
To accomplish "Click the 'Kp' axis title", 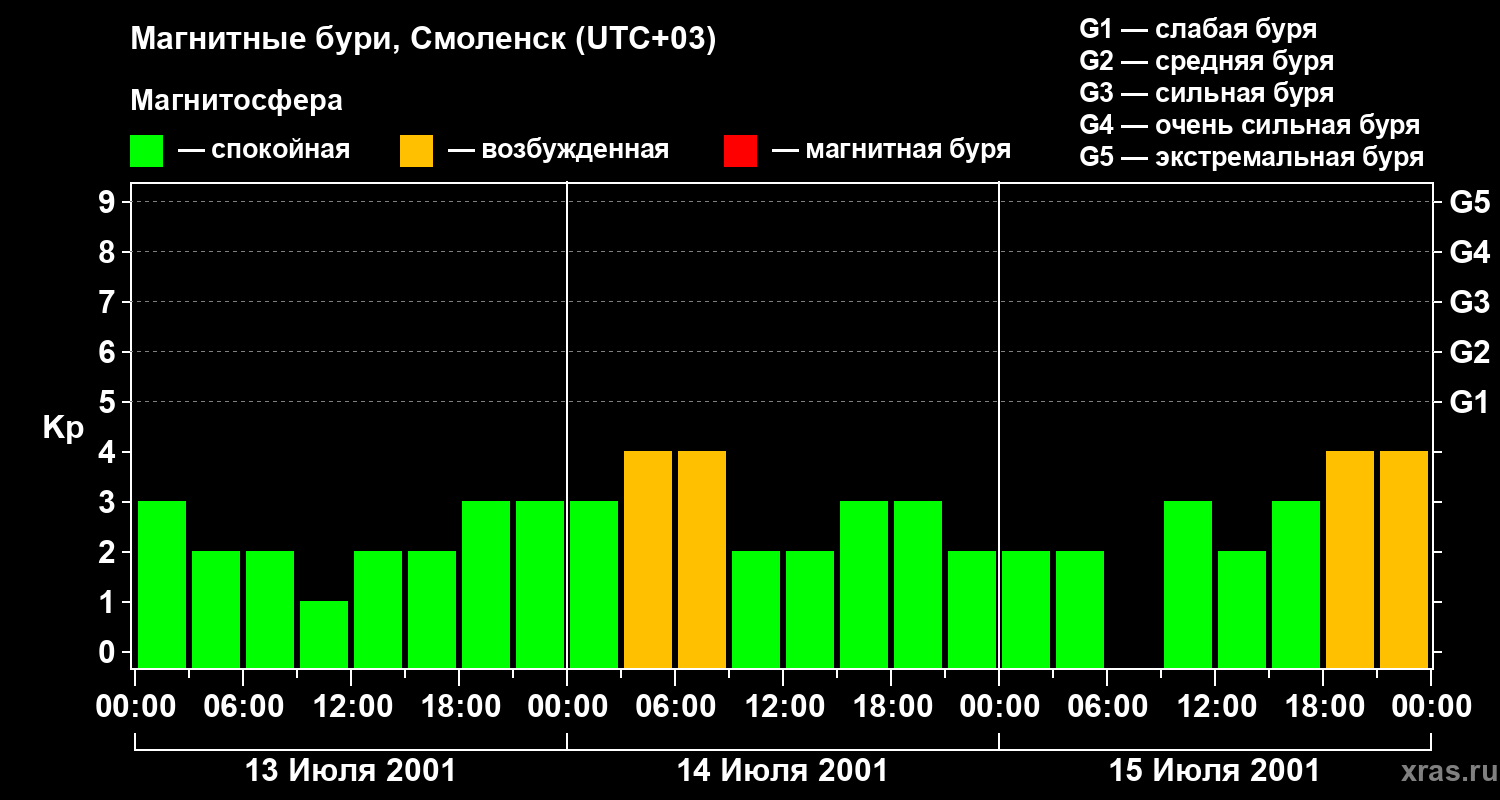I will click(x=63, y=428).
